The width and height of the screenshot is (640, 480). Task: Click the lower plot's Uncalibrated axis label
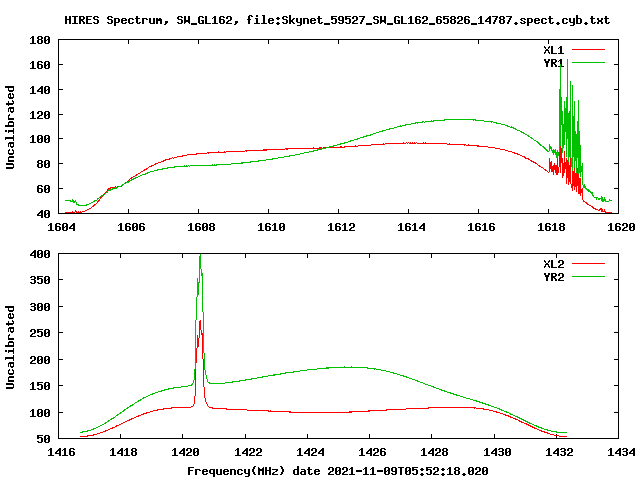pyautogui.click(x=10, y=347)
